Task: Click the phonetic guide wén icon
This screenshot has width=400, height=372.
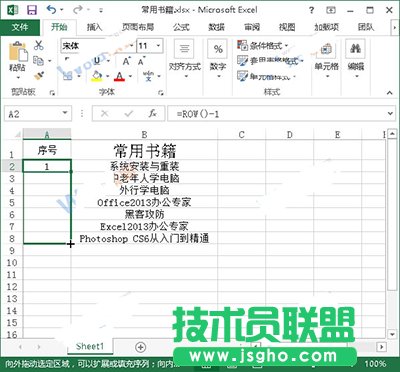Action: [148, 76]
